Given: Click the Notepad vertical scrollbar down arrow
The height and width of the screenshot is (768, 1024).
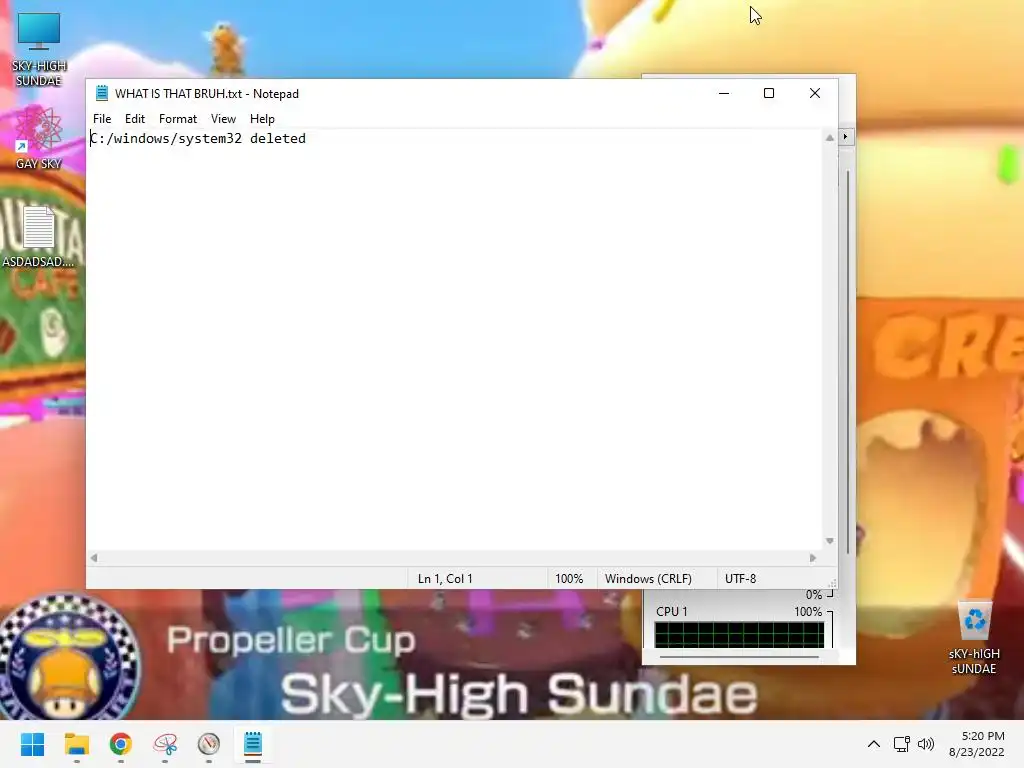Looking at the screenshot, I should click(x=829, y=541).
